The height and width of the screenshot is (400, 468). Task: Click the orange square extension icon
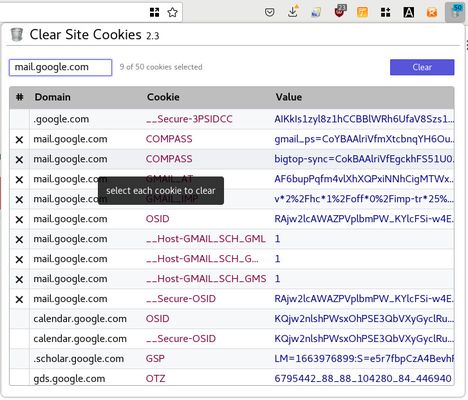pyautogui.click(x=362, y=12)
